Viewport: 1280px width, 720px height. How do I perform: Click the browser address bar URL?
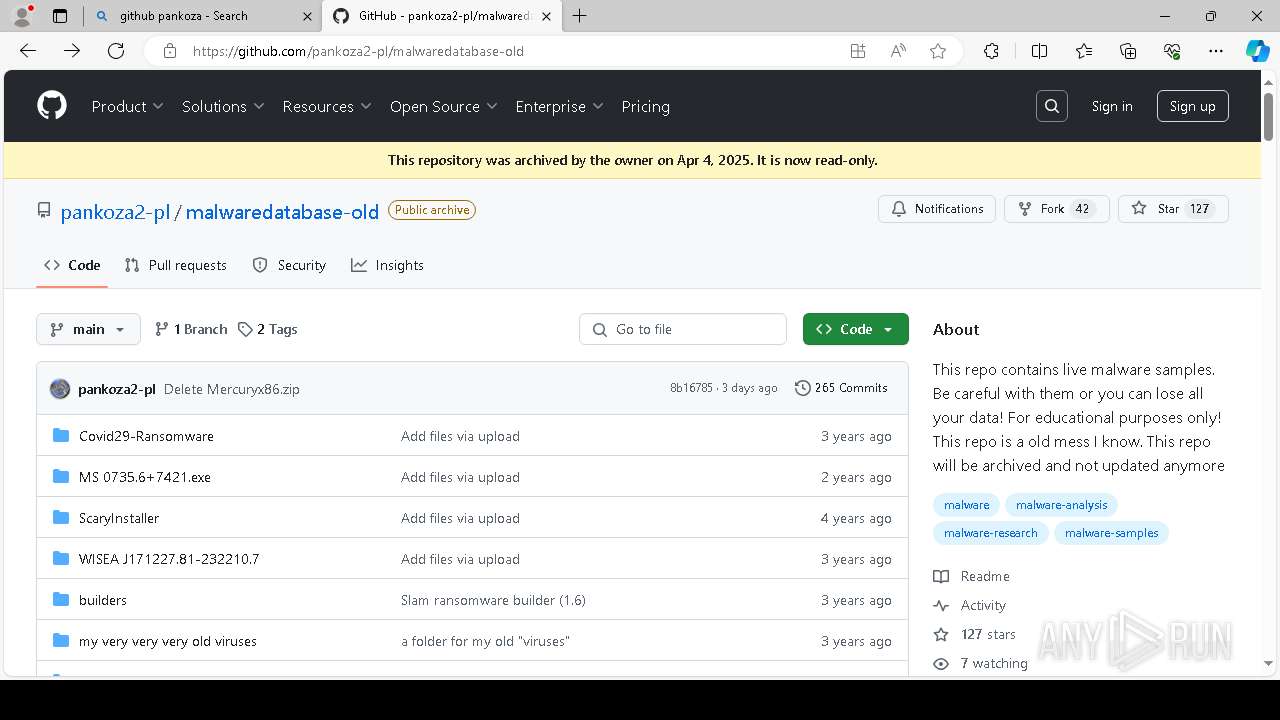coord(358,51)
